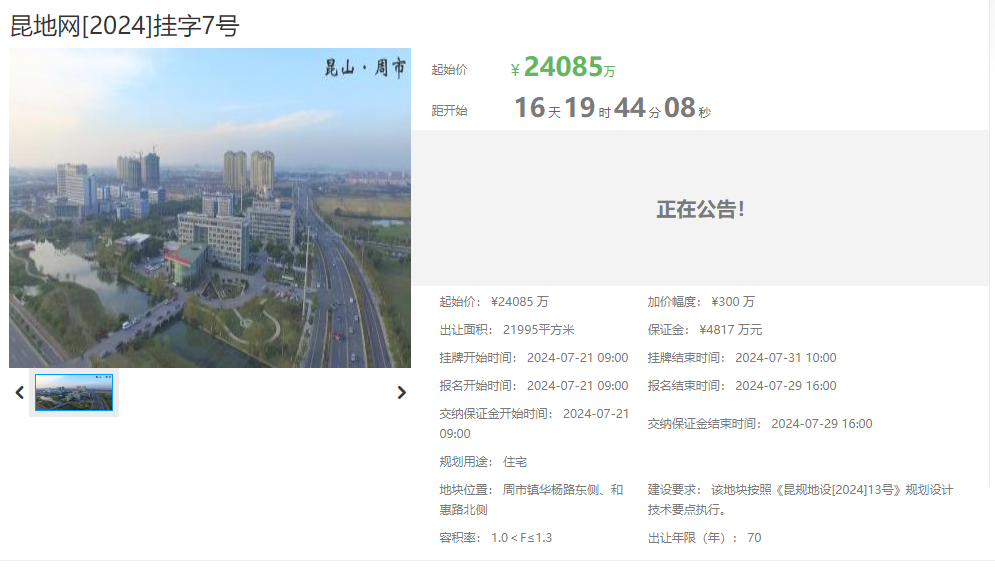This screenshot has height=568, width=995.
Task: Click the next image arrow
Action: (x=401, y=393)
